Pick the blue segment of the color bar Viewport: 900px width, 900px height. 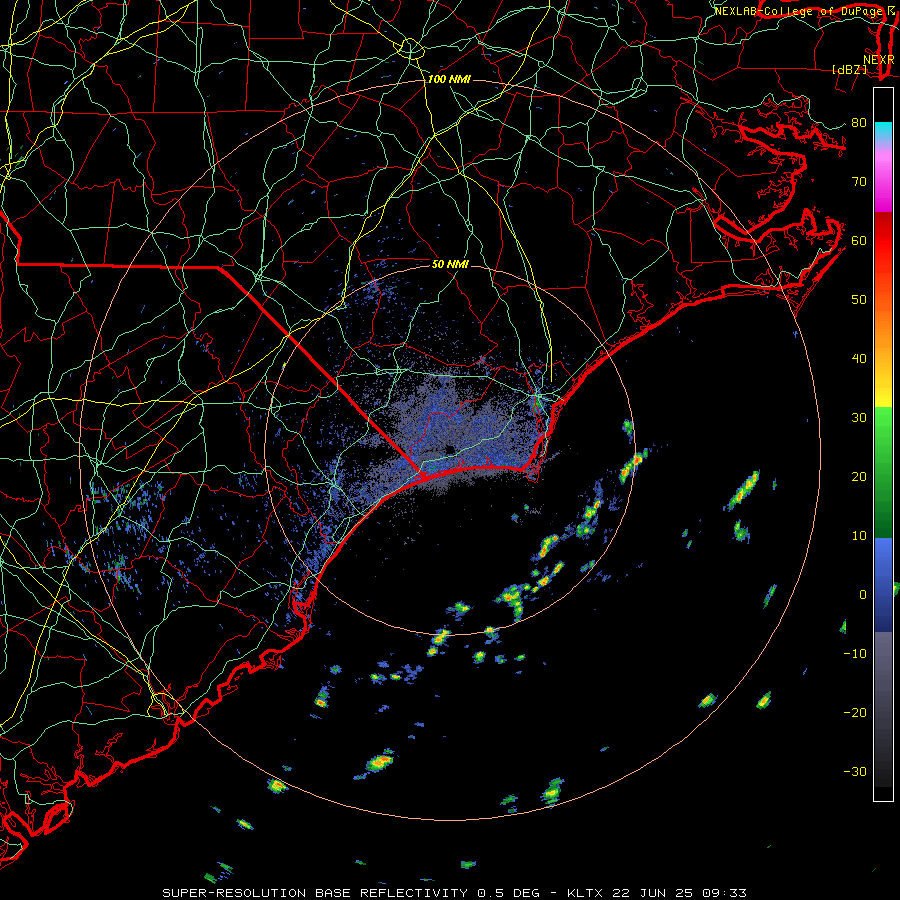pyautogui.click(x=883, y=585)
